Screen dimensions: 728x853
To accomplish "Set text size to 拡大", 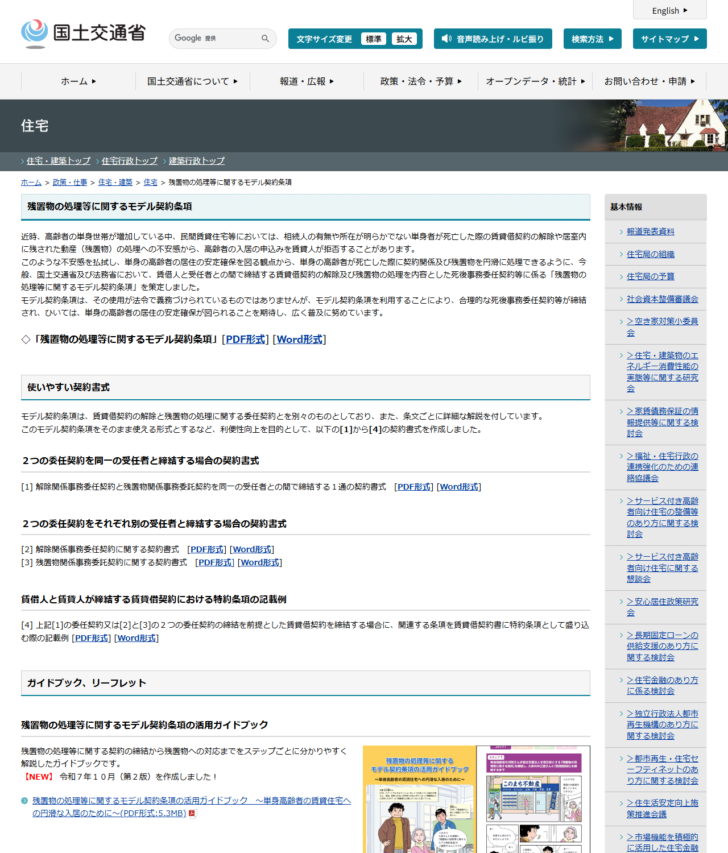I will 404,39.
